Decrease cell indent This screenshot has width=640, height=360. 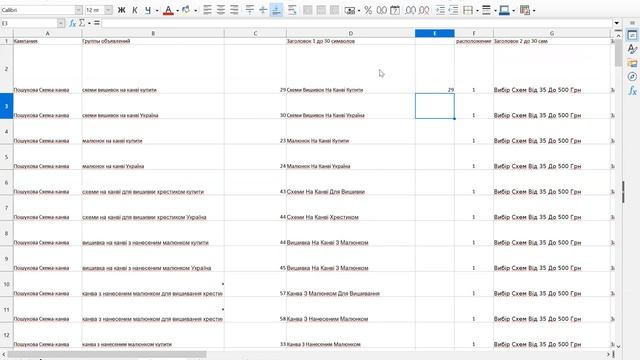453,10
